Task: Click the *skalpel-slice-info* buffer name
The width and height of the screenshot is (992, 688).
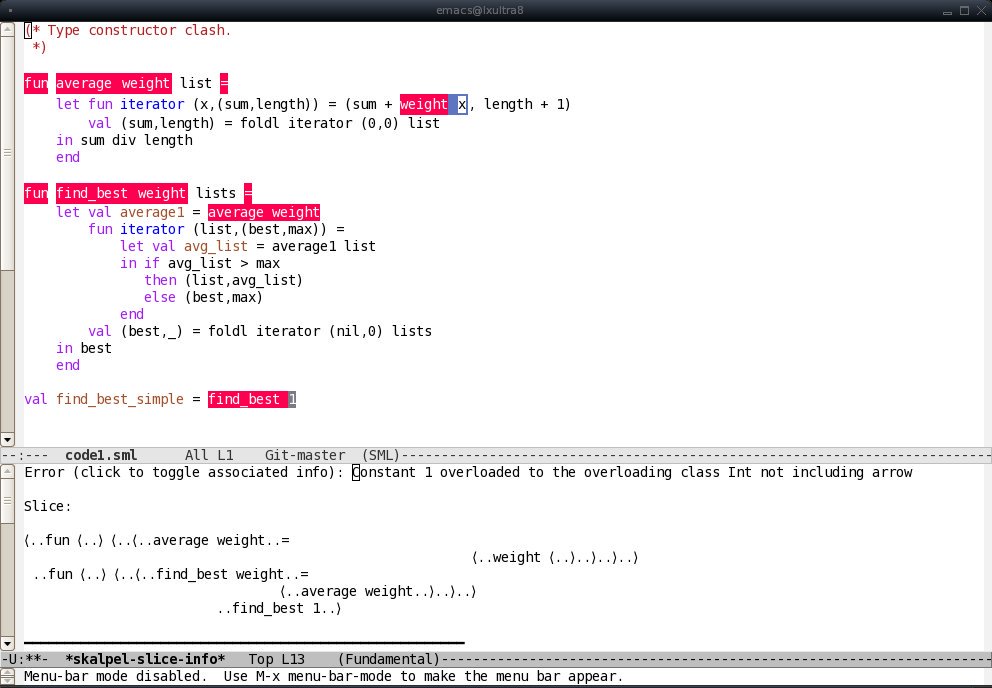Action: click(x=145, y=660)
